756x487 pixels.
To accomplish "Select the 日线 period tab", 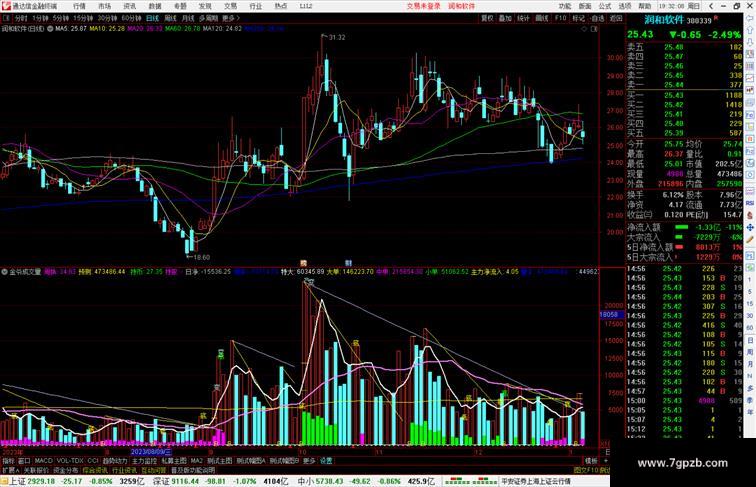I will tap(152, 18).
